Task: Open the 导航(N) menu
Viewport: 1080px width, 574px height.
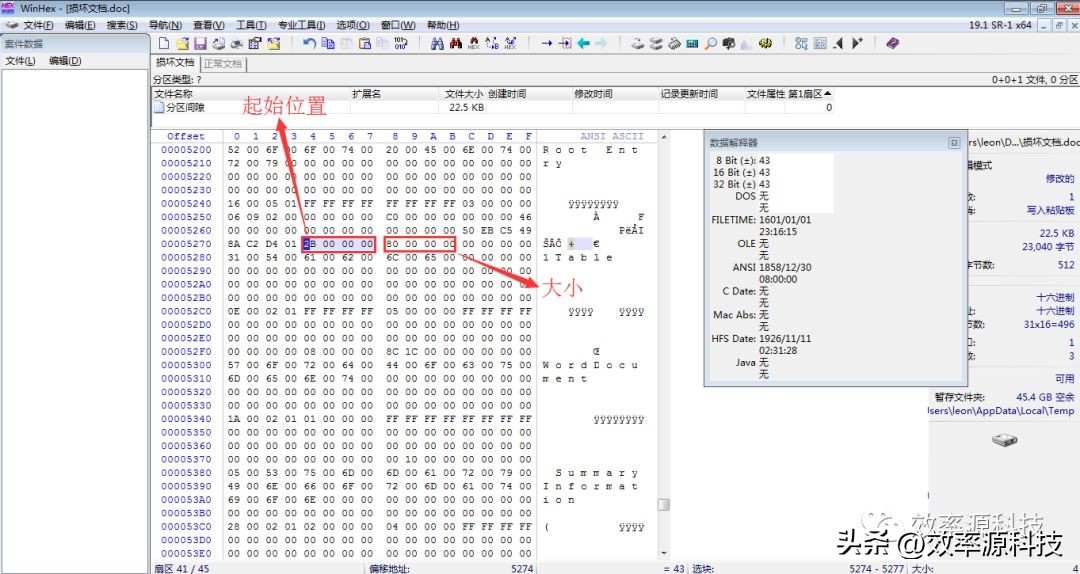Action: 165,25
